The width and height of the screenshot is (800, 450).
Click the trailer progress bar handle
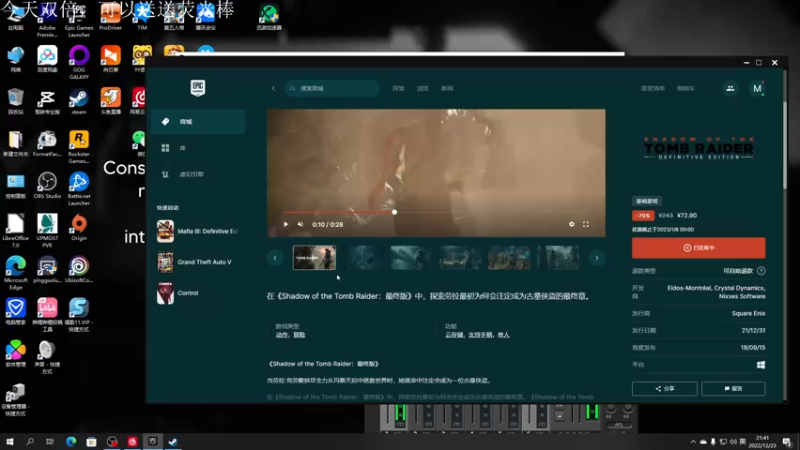click(394, 212)
